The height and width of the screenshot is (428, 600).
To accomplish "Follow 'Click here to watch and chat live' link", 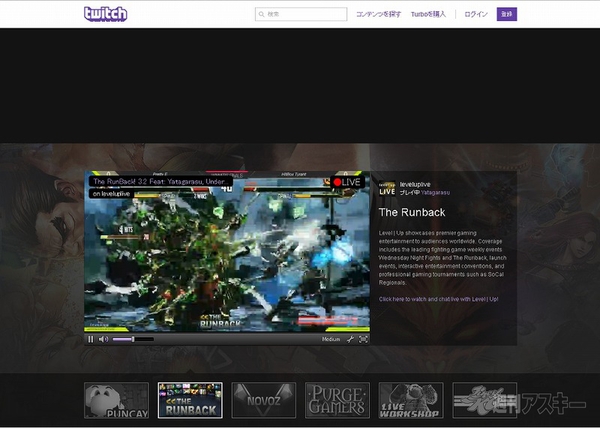I will pos(439,299).
